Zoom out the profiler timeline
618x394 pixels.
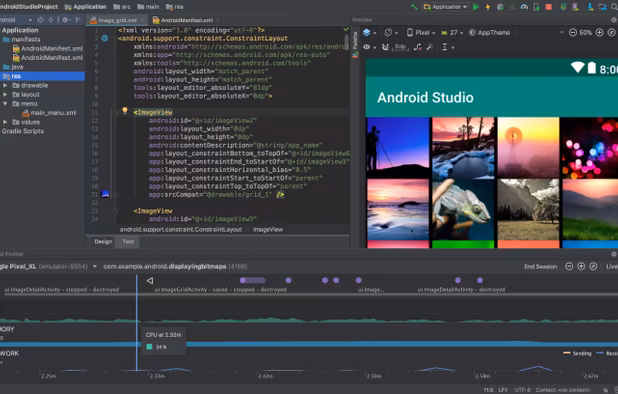[569, 266]
